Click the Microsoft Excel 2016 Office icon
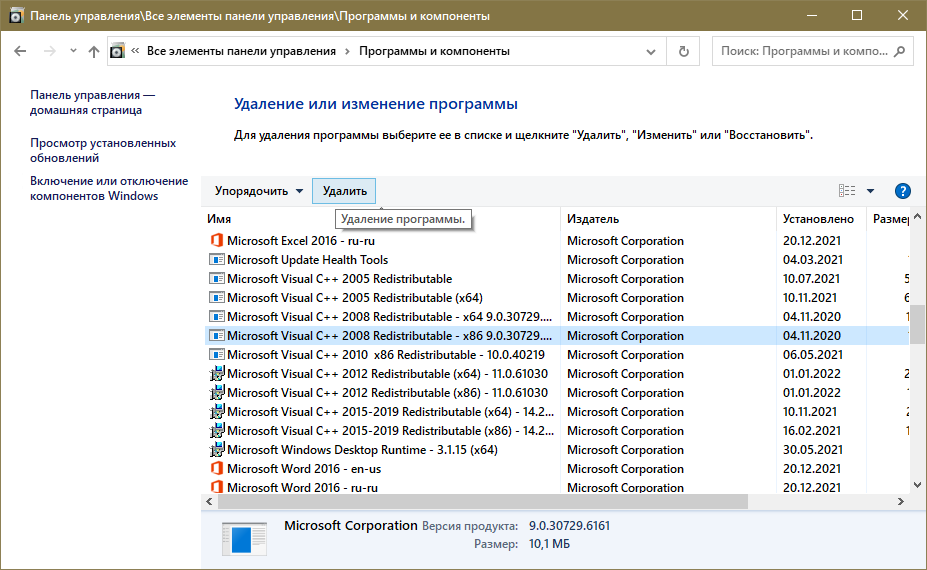Screen dimensions: 927x570 coord(216,241)
